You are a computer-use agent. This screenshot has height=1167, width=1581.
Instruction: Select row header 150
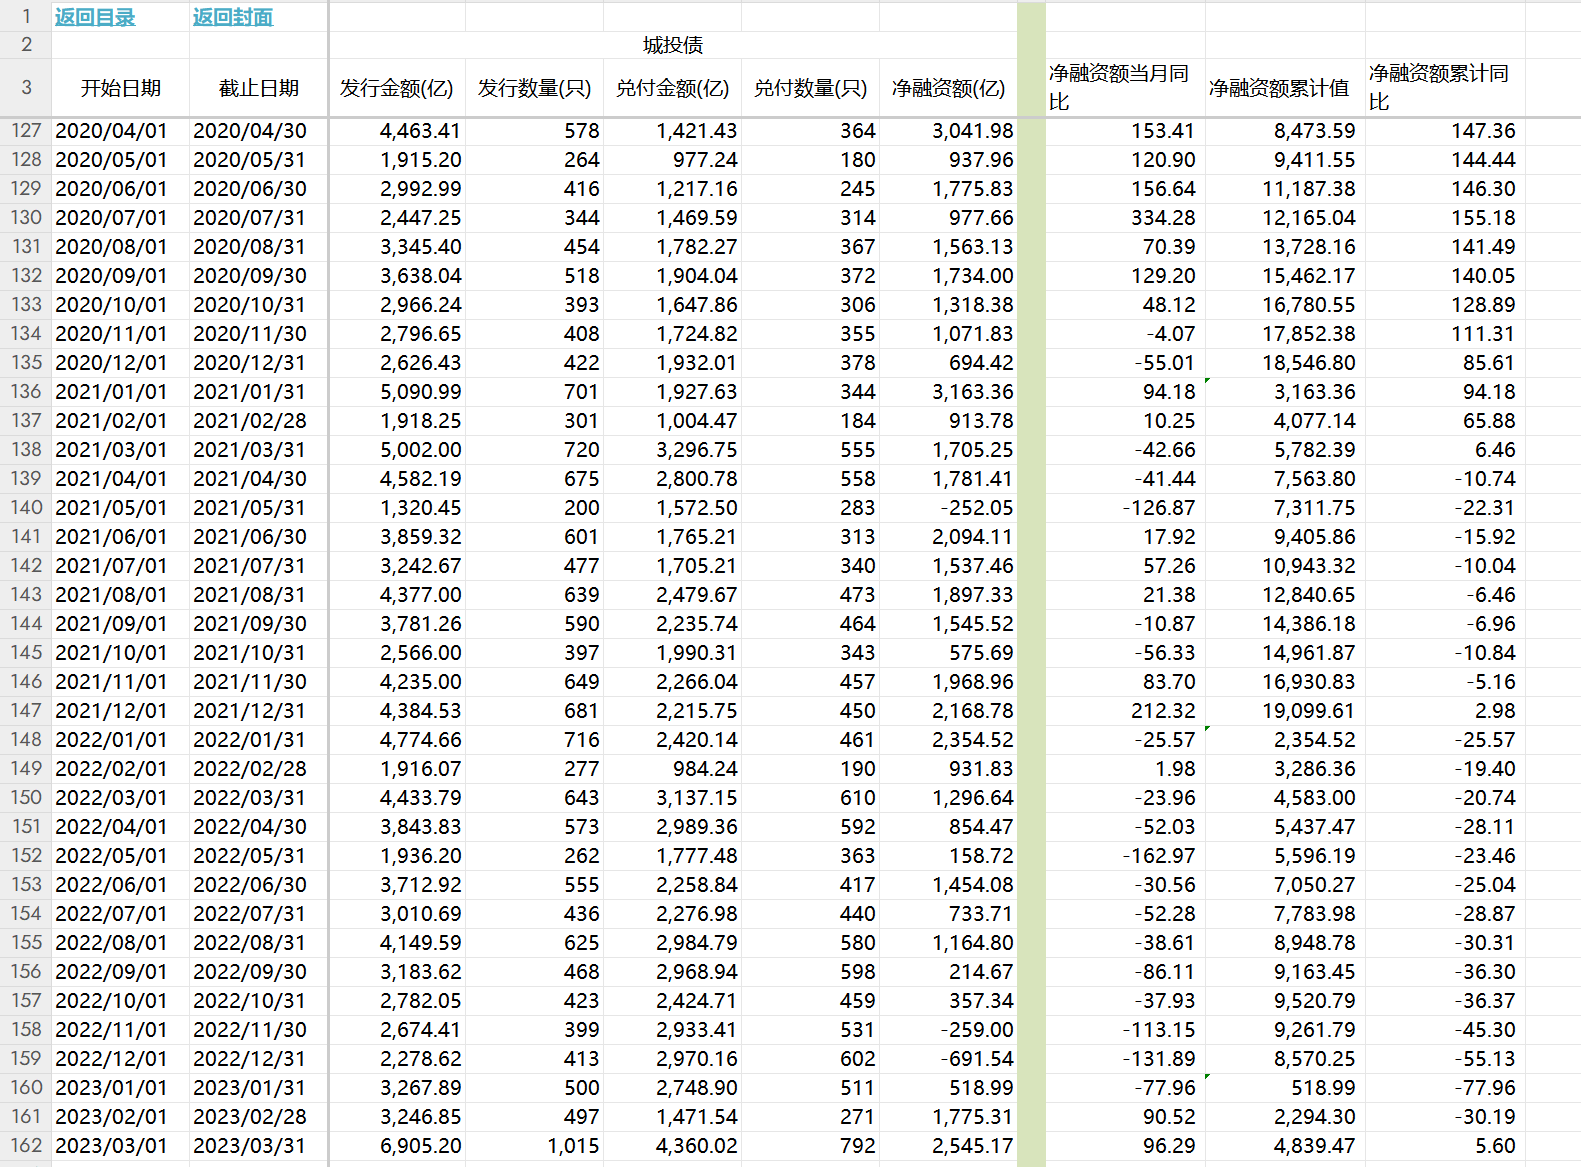point(26,798)
